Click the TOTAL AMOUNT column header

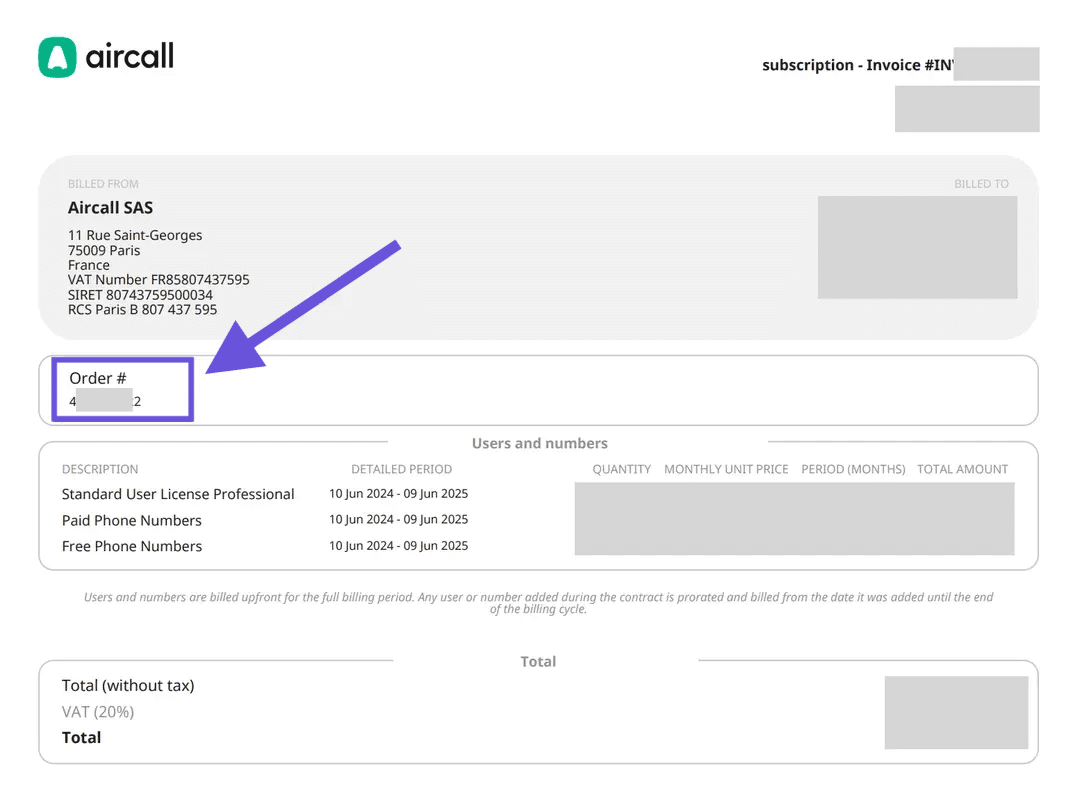[962, 469]
